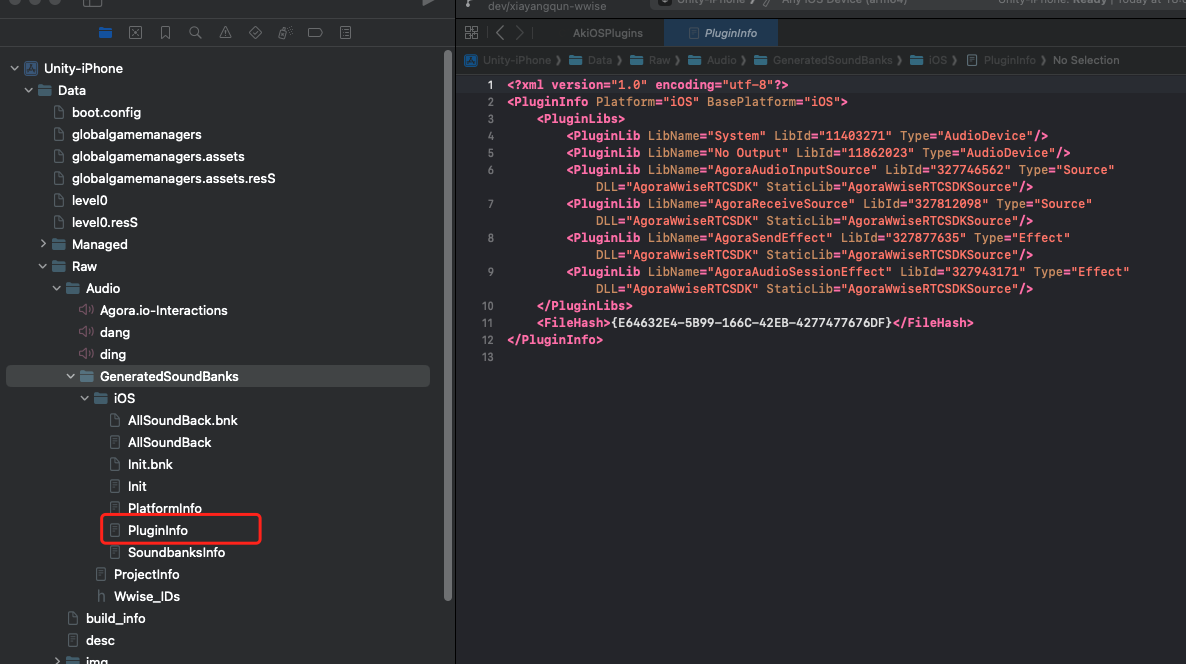Screen dimensions: 1186x664
Task: Click Unity-iPhone in the breadcrumb bar
Action: pyautogui.click(x=517, y=61)
